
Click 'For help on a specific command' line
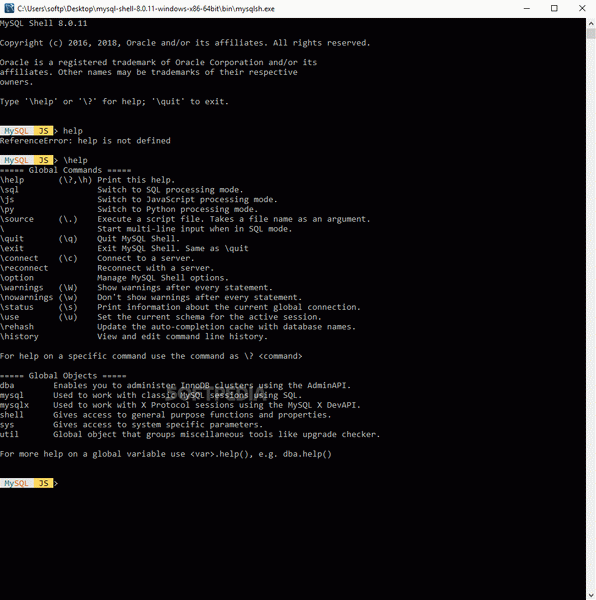151,356
